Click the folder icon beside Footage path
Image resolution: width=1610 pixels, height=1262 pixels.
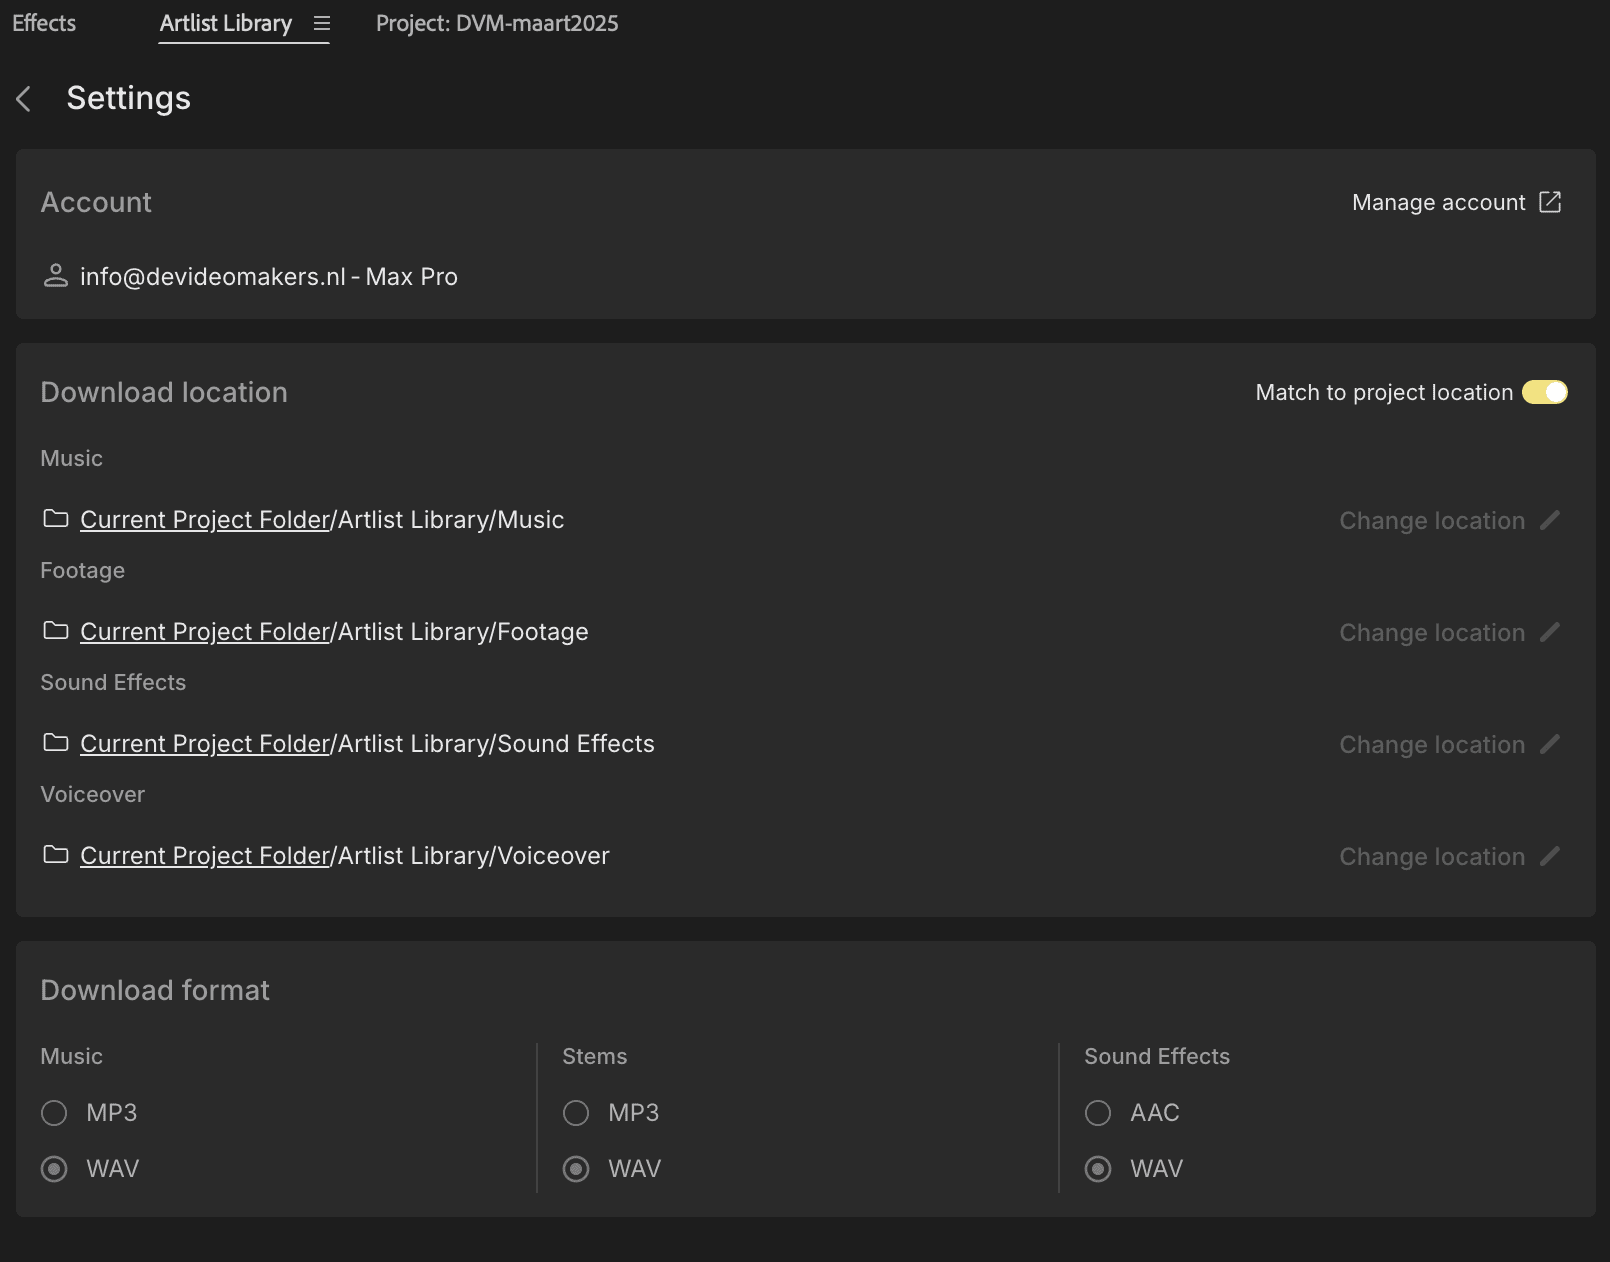click(56, 631)
